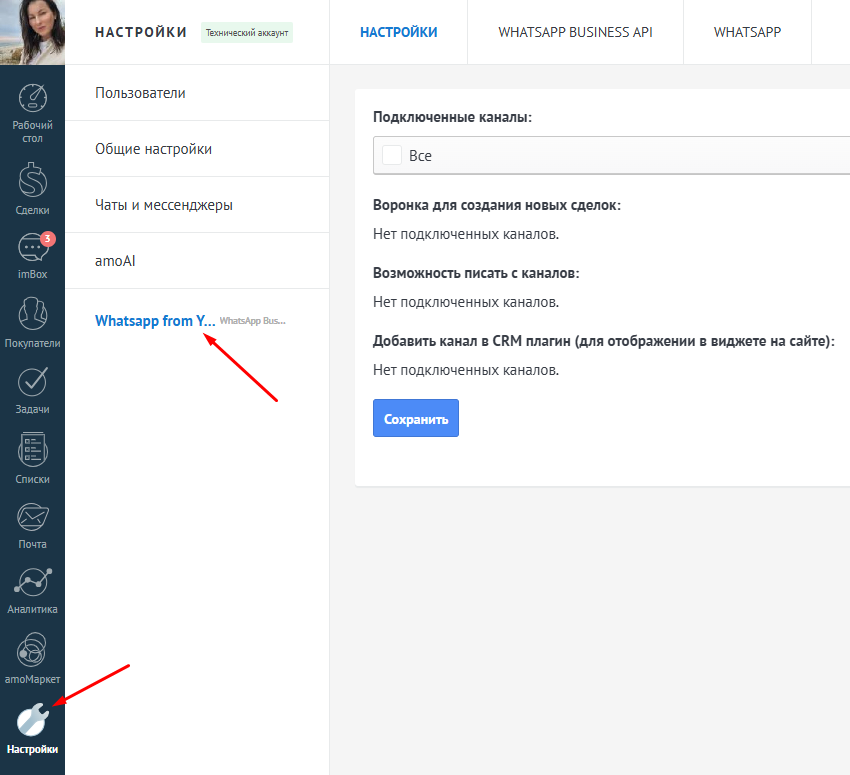
Task: Switch to WHATSAPP BUSINESS API tab
Action: (x=575, y=32)
